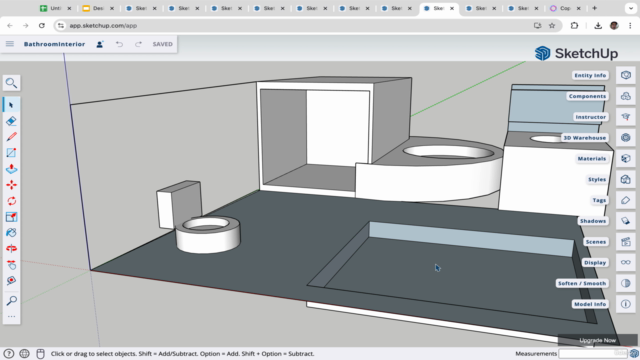Select the Line pencil tool

click(x=11, y=137)
